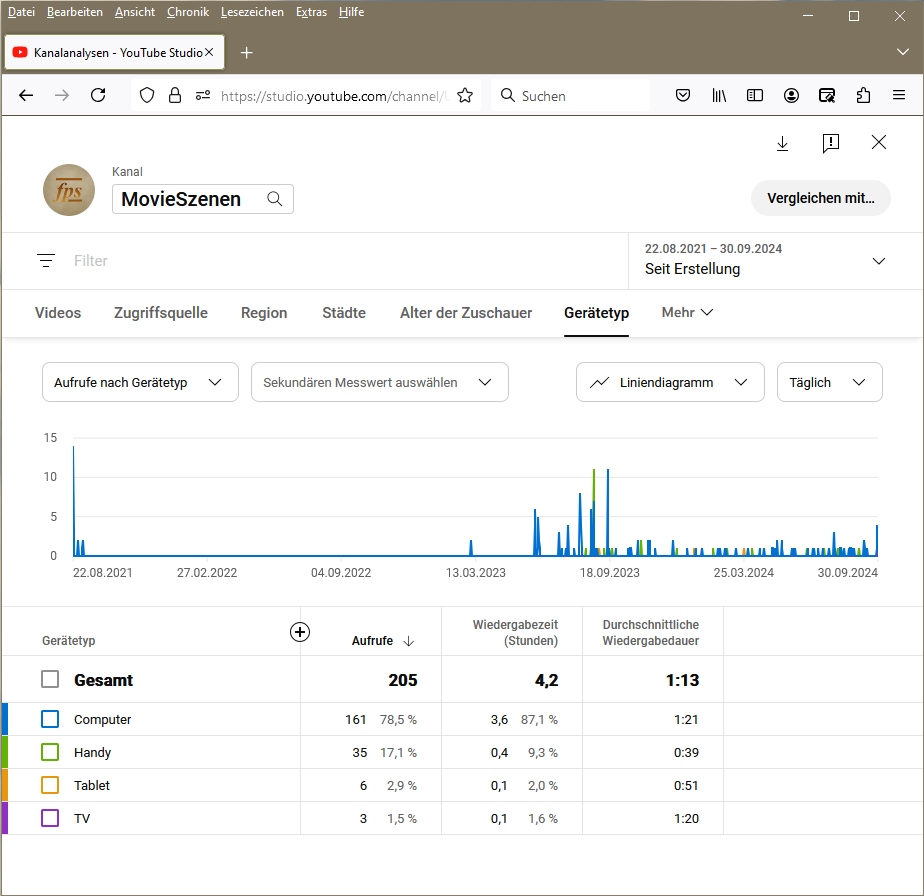Image resolution: width=924 pixels, height=896 pixels.
Task: Open the Täglich interval dropdown
Action: (829, 382)
